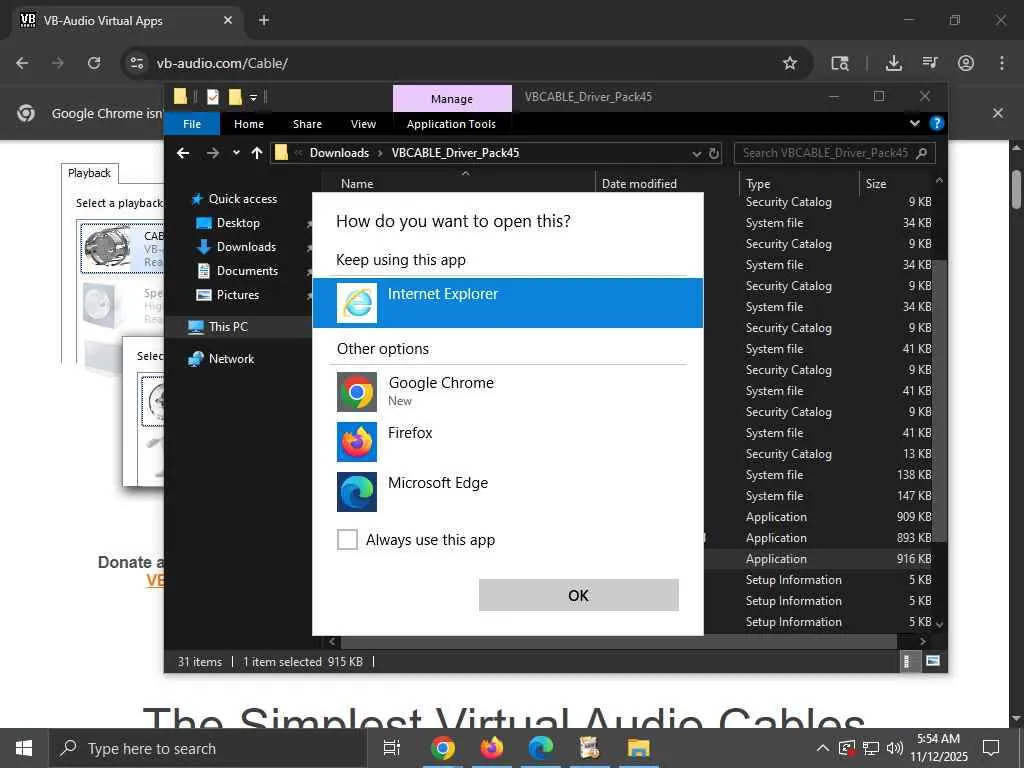Image resolution: width=1024 pixels, height=768 pixels.
Task: Sort files by Date modified column
Action: tap(639, 184)
